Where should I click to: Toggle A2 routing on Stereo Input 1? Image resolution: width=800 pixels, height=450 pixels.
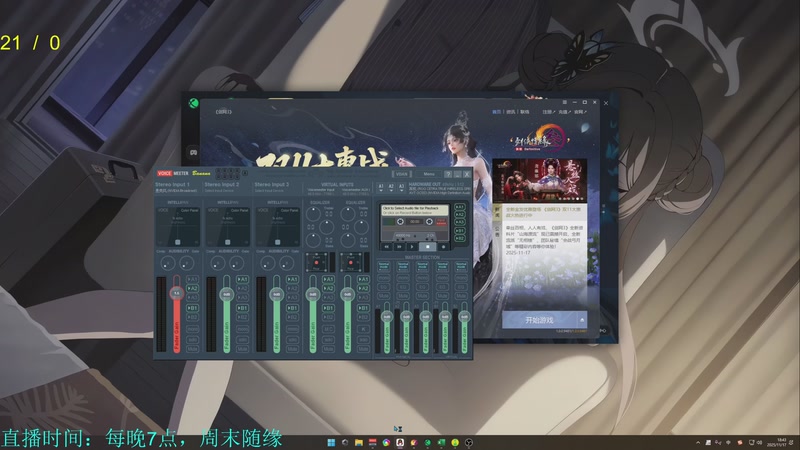pyautogui.click(x=192, y=289)
